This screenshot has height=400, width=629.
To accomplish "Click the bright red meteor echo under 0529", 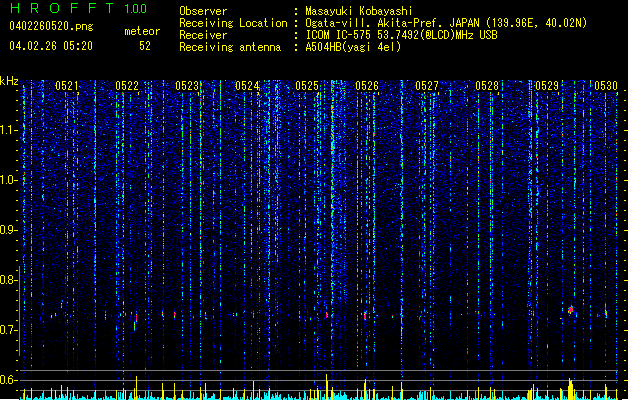I will (570, 310).
